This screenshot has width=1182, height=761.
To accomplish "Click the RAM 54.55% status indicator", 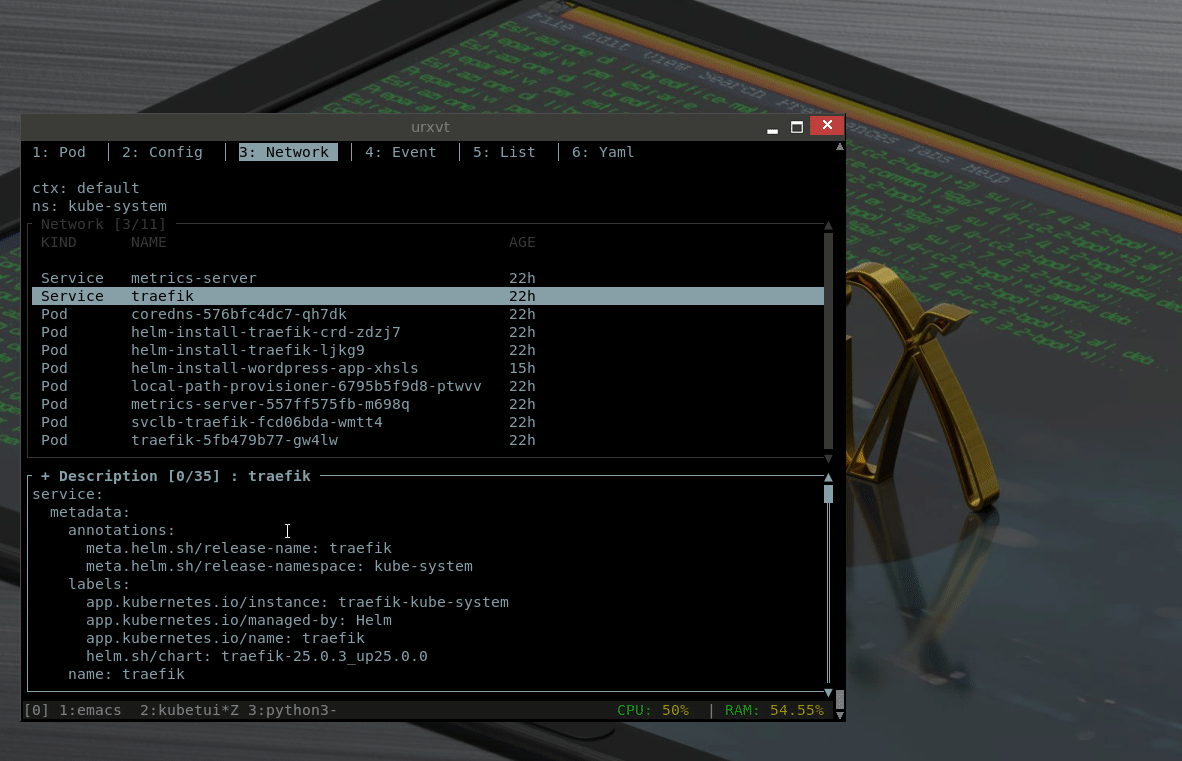I will click(x=776, y=710).
